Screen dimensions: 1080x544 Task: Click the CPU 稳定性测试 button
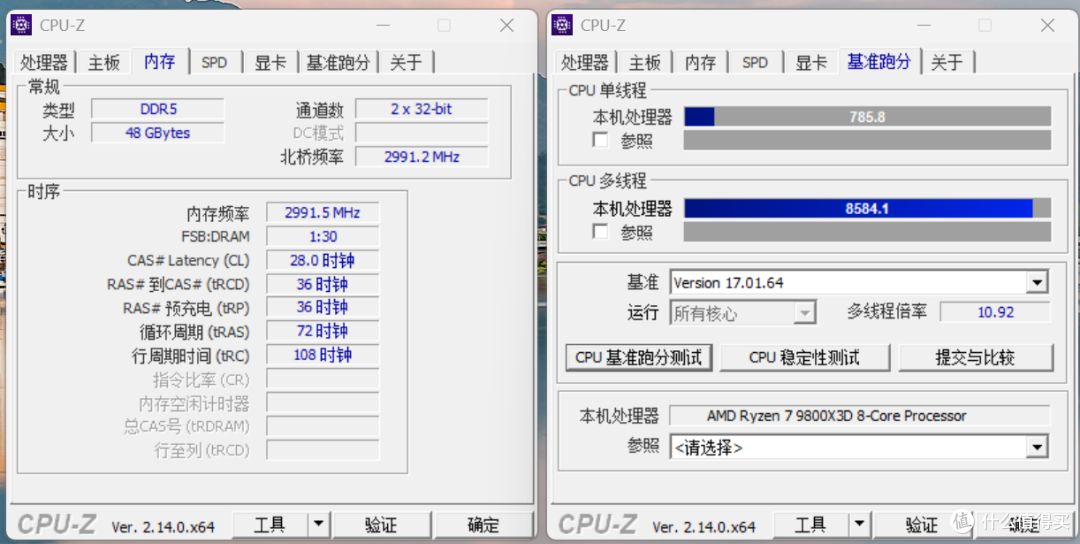pos(804,357)
